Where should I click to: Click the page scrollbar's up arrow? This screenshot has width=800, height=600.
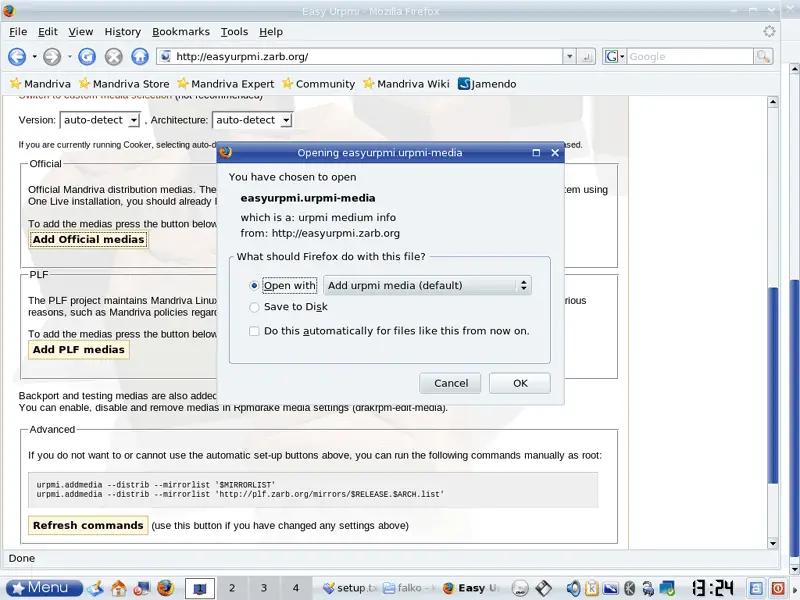[773, 102]
